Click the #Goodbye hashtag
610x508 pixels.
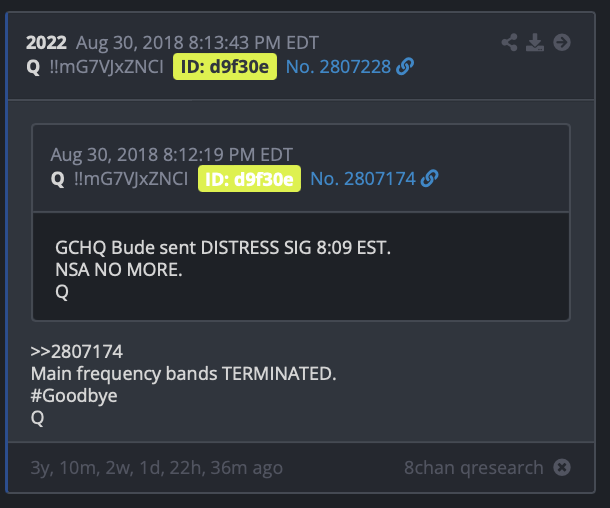tap(74, 396)
